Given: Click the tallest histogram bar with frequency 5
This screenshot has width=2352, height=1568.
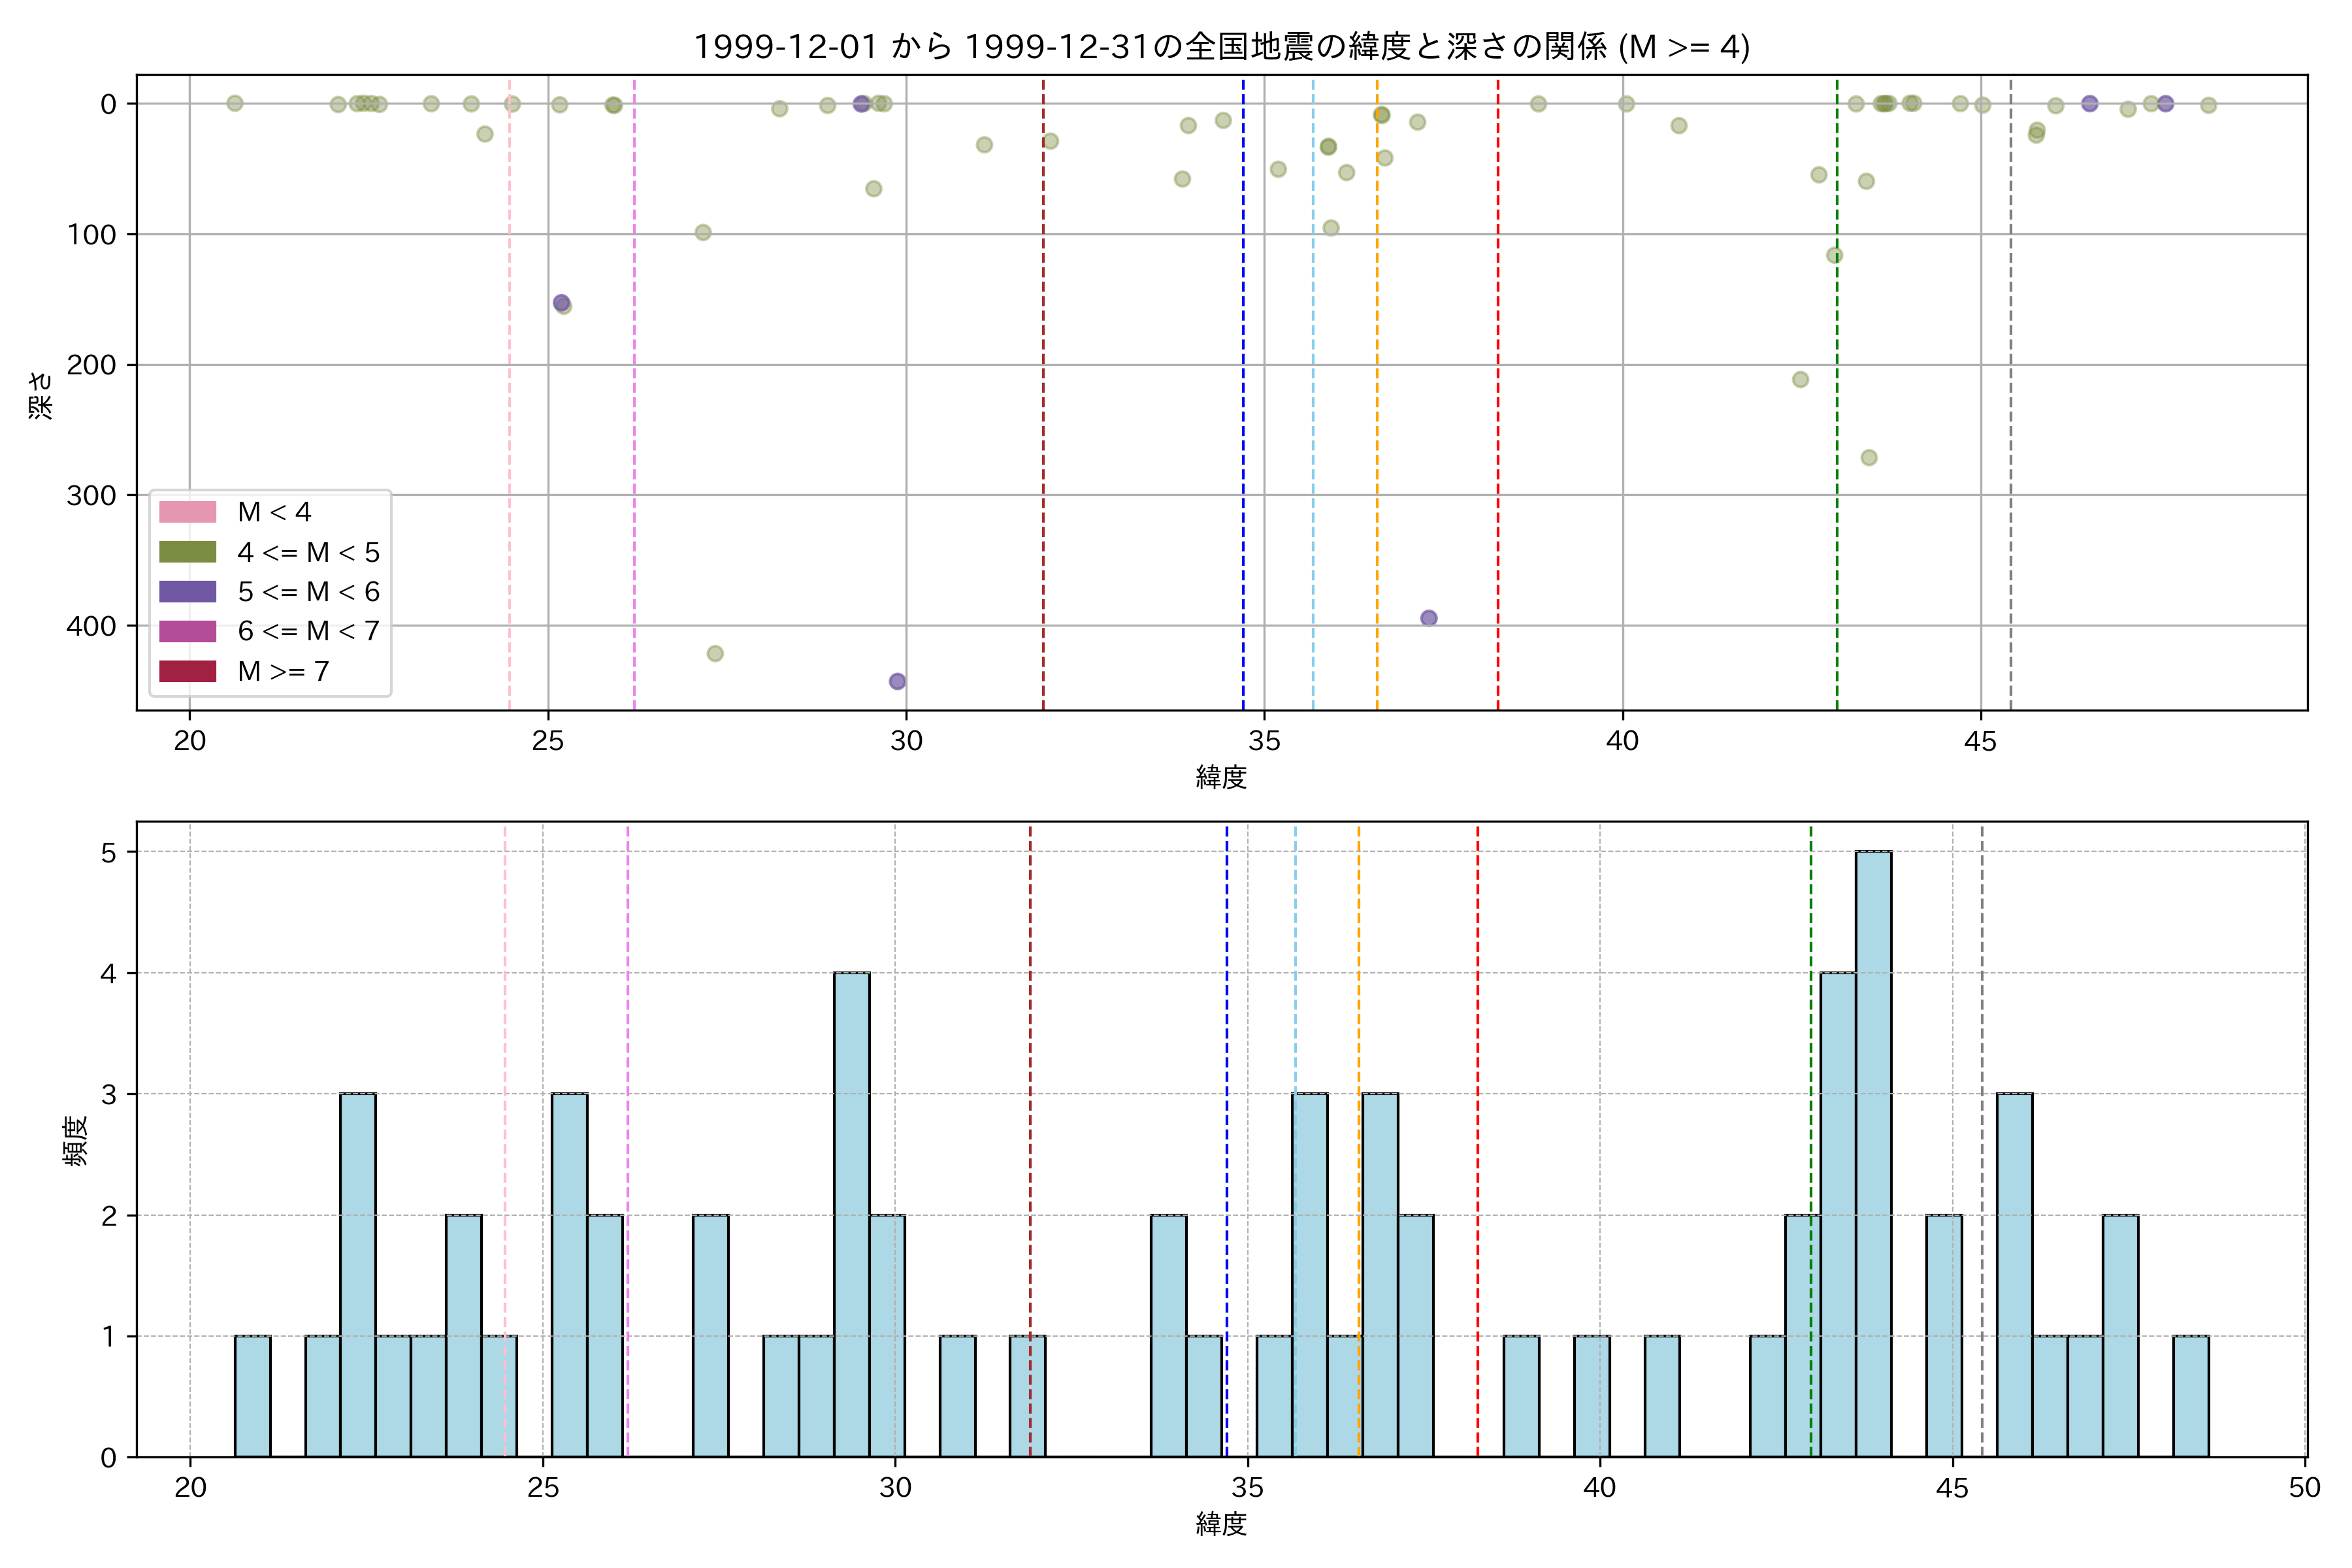Looking at the screenshot, I should [1873, 1153].
